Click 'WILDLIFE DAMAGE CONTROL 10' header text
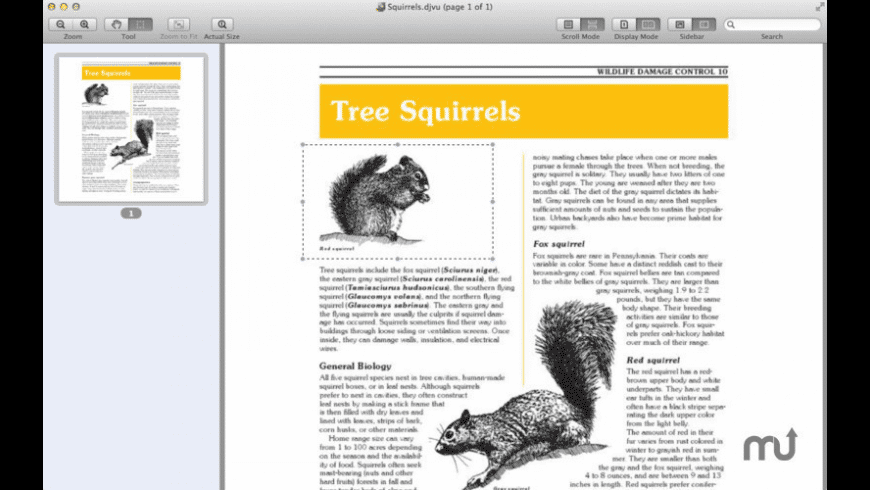The image size is (870, 490). click(662, 72)
